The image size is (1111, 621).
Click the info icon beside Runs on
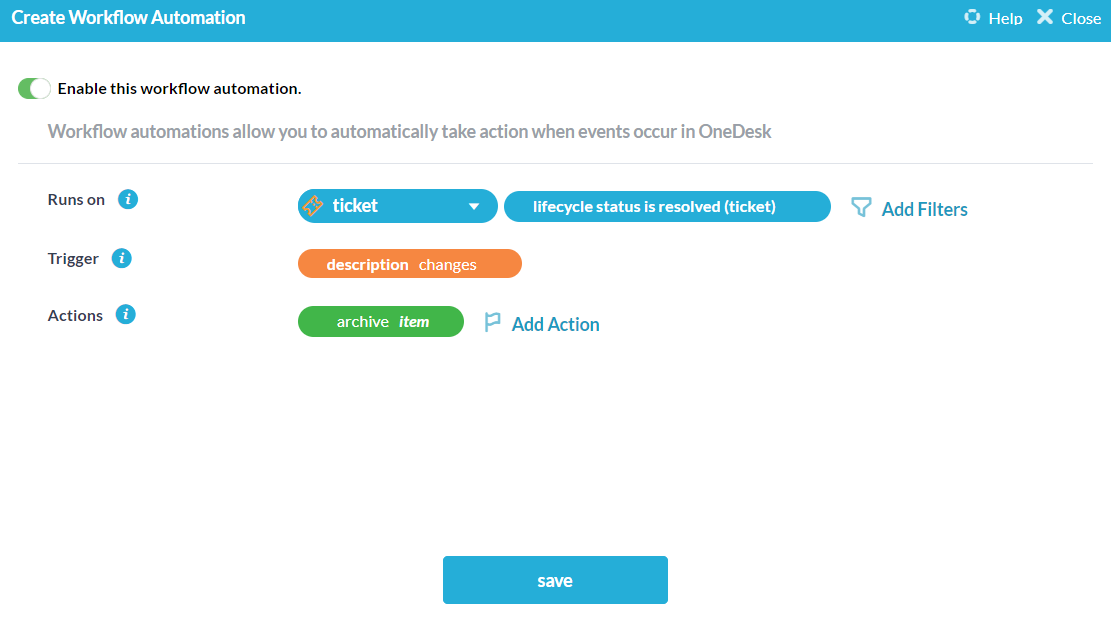[128, 199]
